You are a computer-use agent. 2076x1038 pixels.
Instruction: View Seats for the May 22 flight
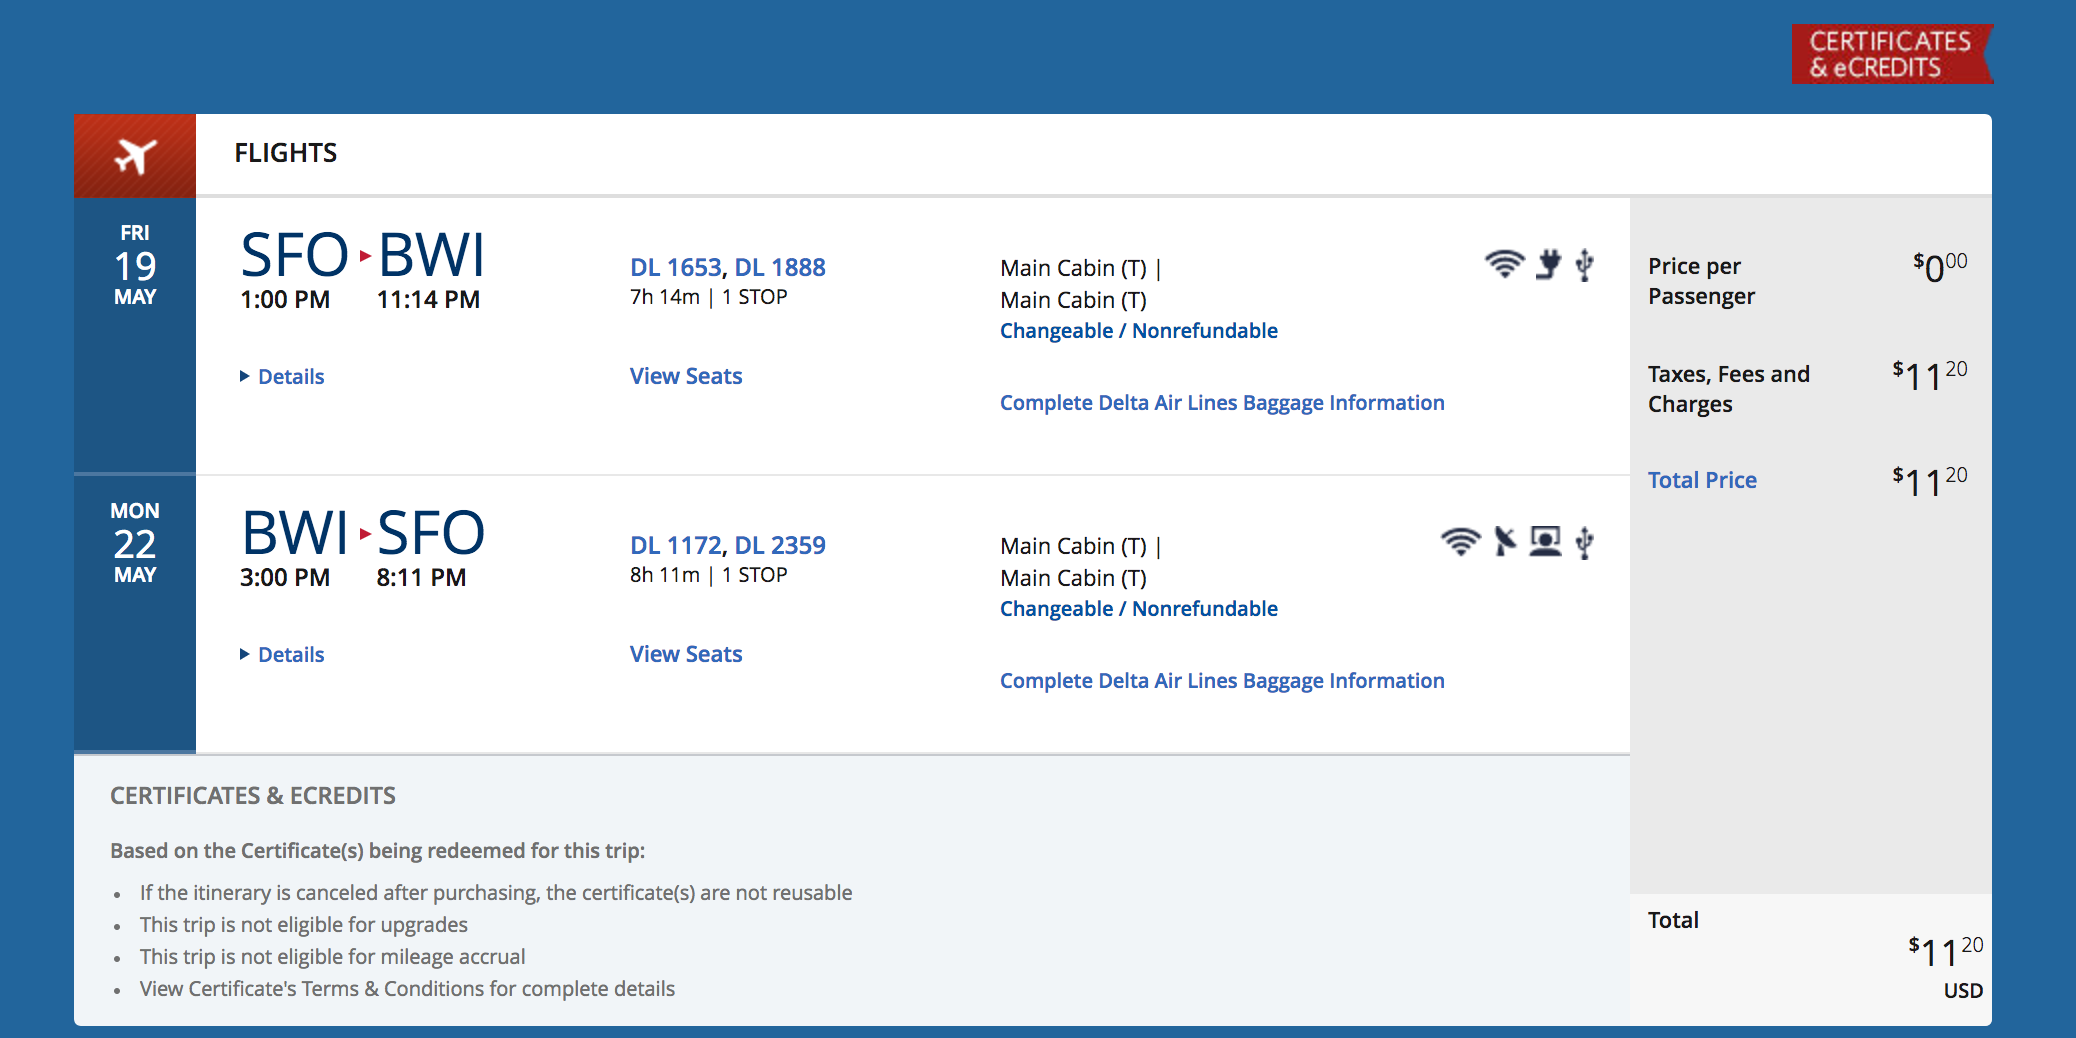pyautogui.click(x=686, y=655)
